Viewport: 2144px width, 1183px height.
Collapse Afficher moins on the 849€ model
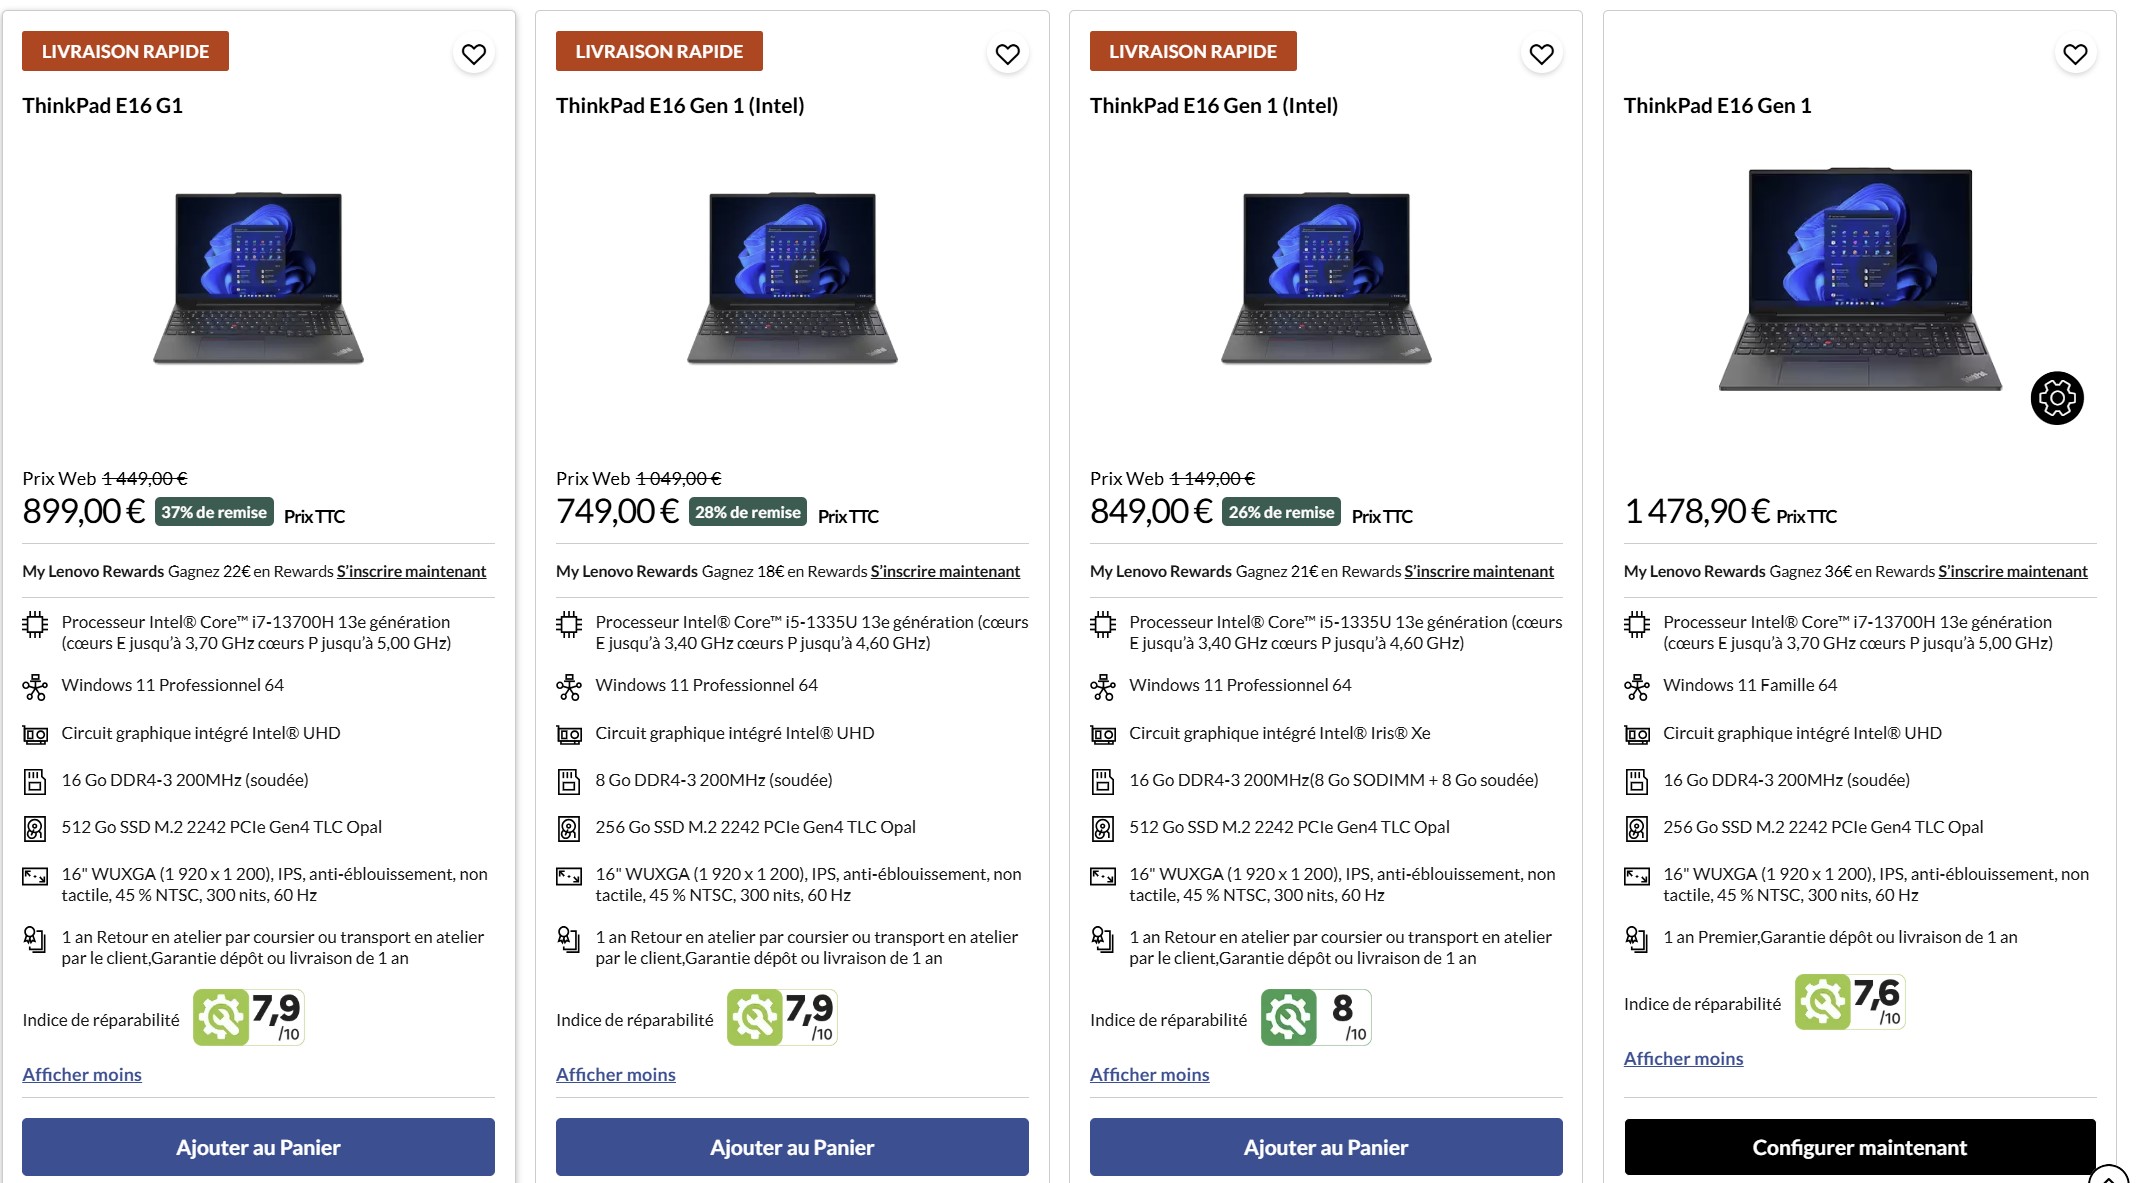click(x=1148, y=1074)
